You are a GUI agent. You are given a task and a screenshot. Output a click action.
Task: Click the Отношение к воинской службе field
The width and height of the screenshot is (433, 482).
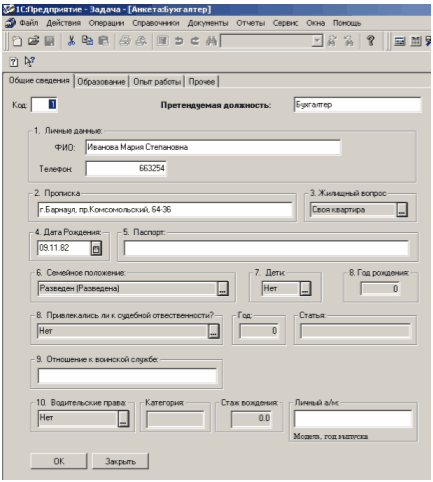[127, 376]
